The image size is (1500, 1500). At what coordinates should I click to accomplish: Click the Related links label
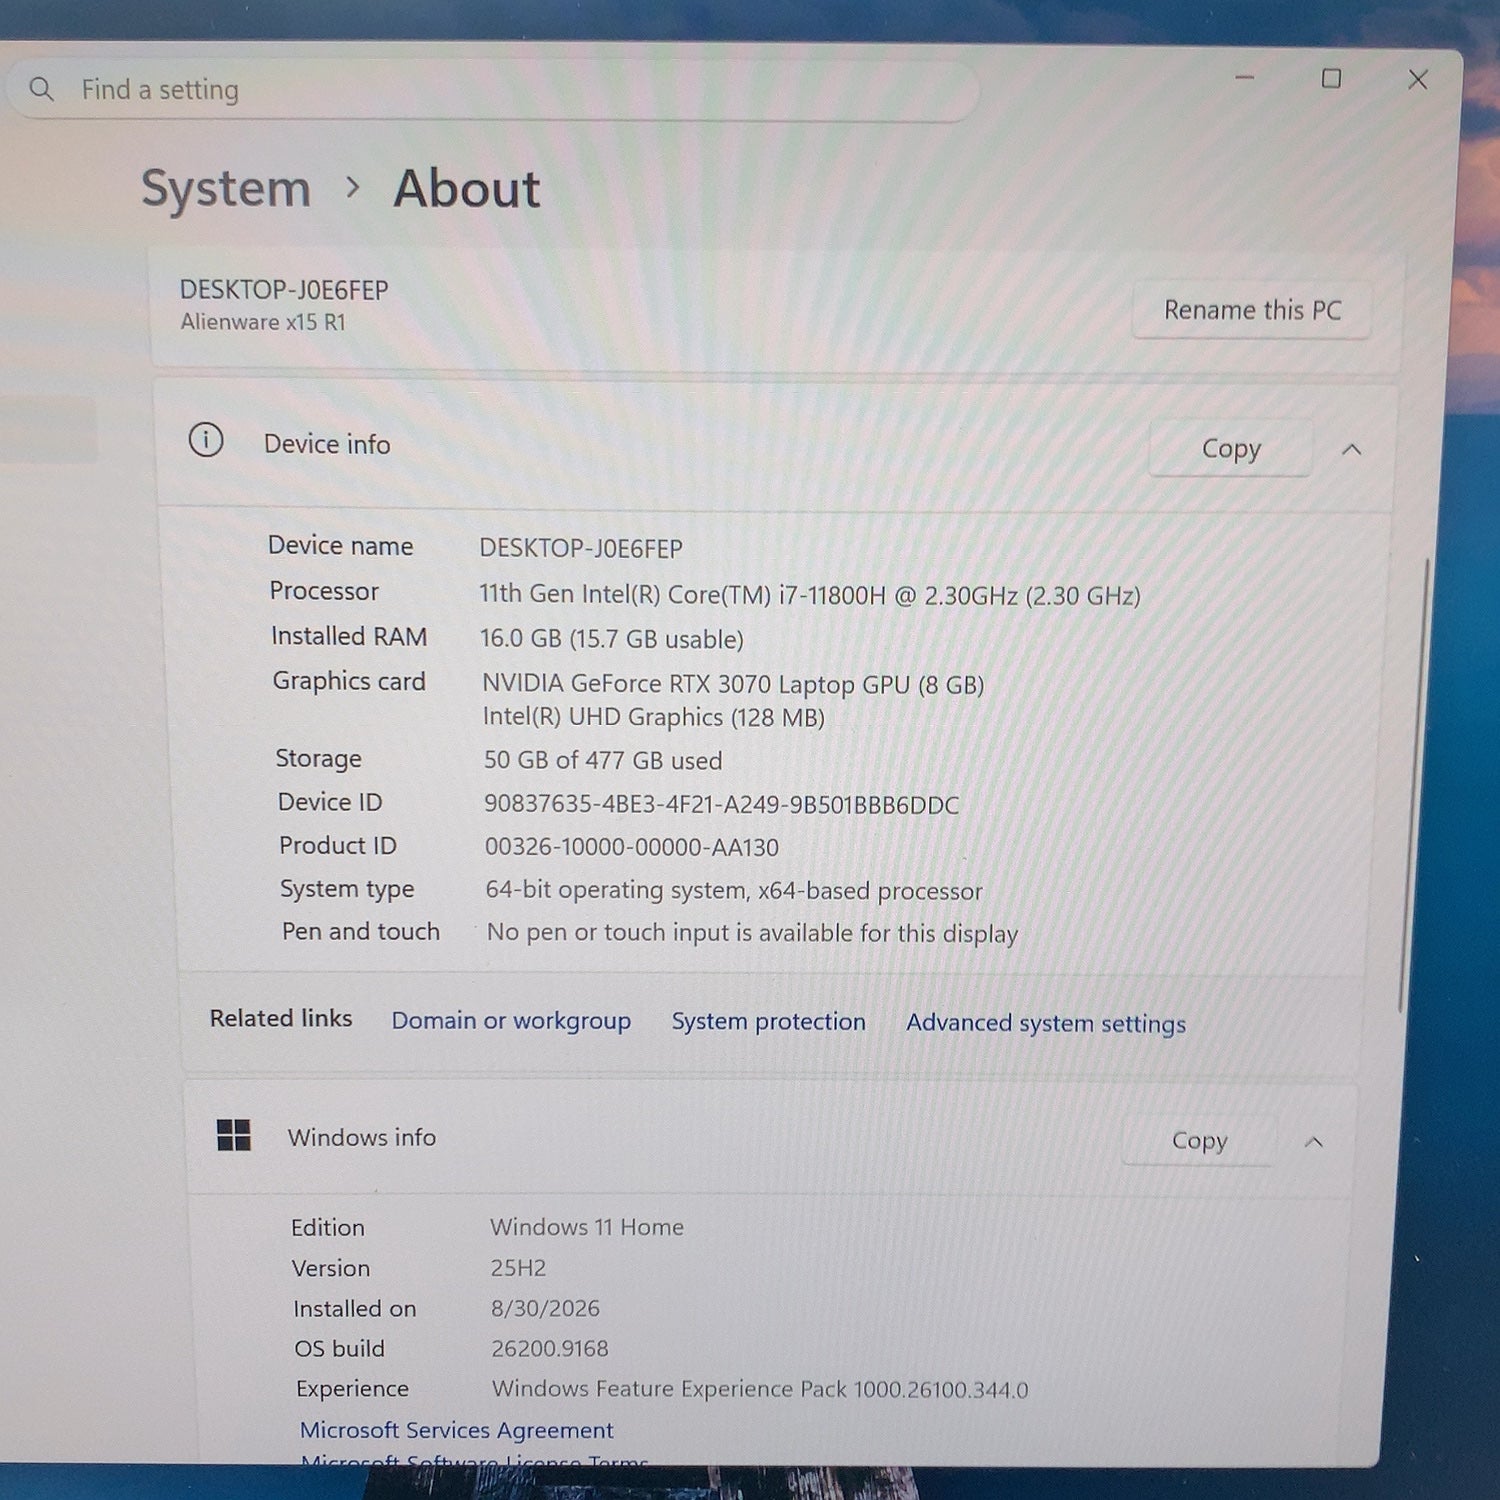click(x=281, y=1018)
